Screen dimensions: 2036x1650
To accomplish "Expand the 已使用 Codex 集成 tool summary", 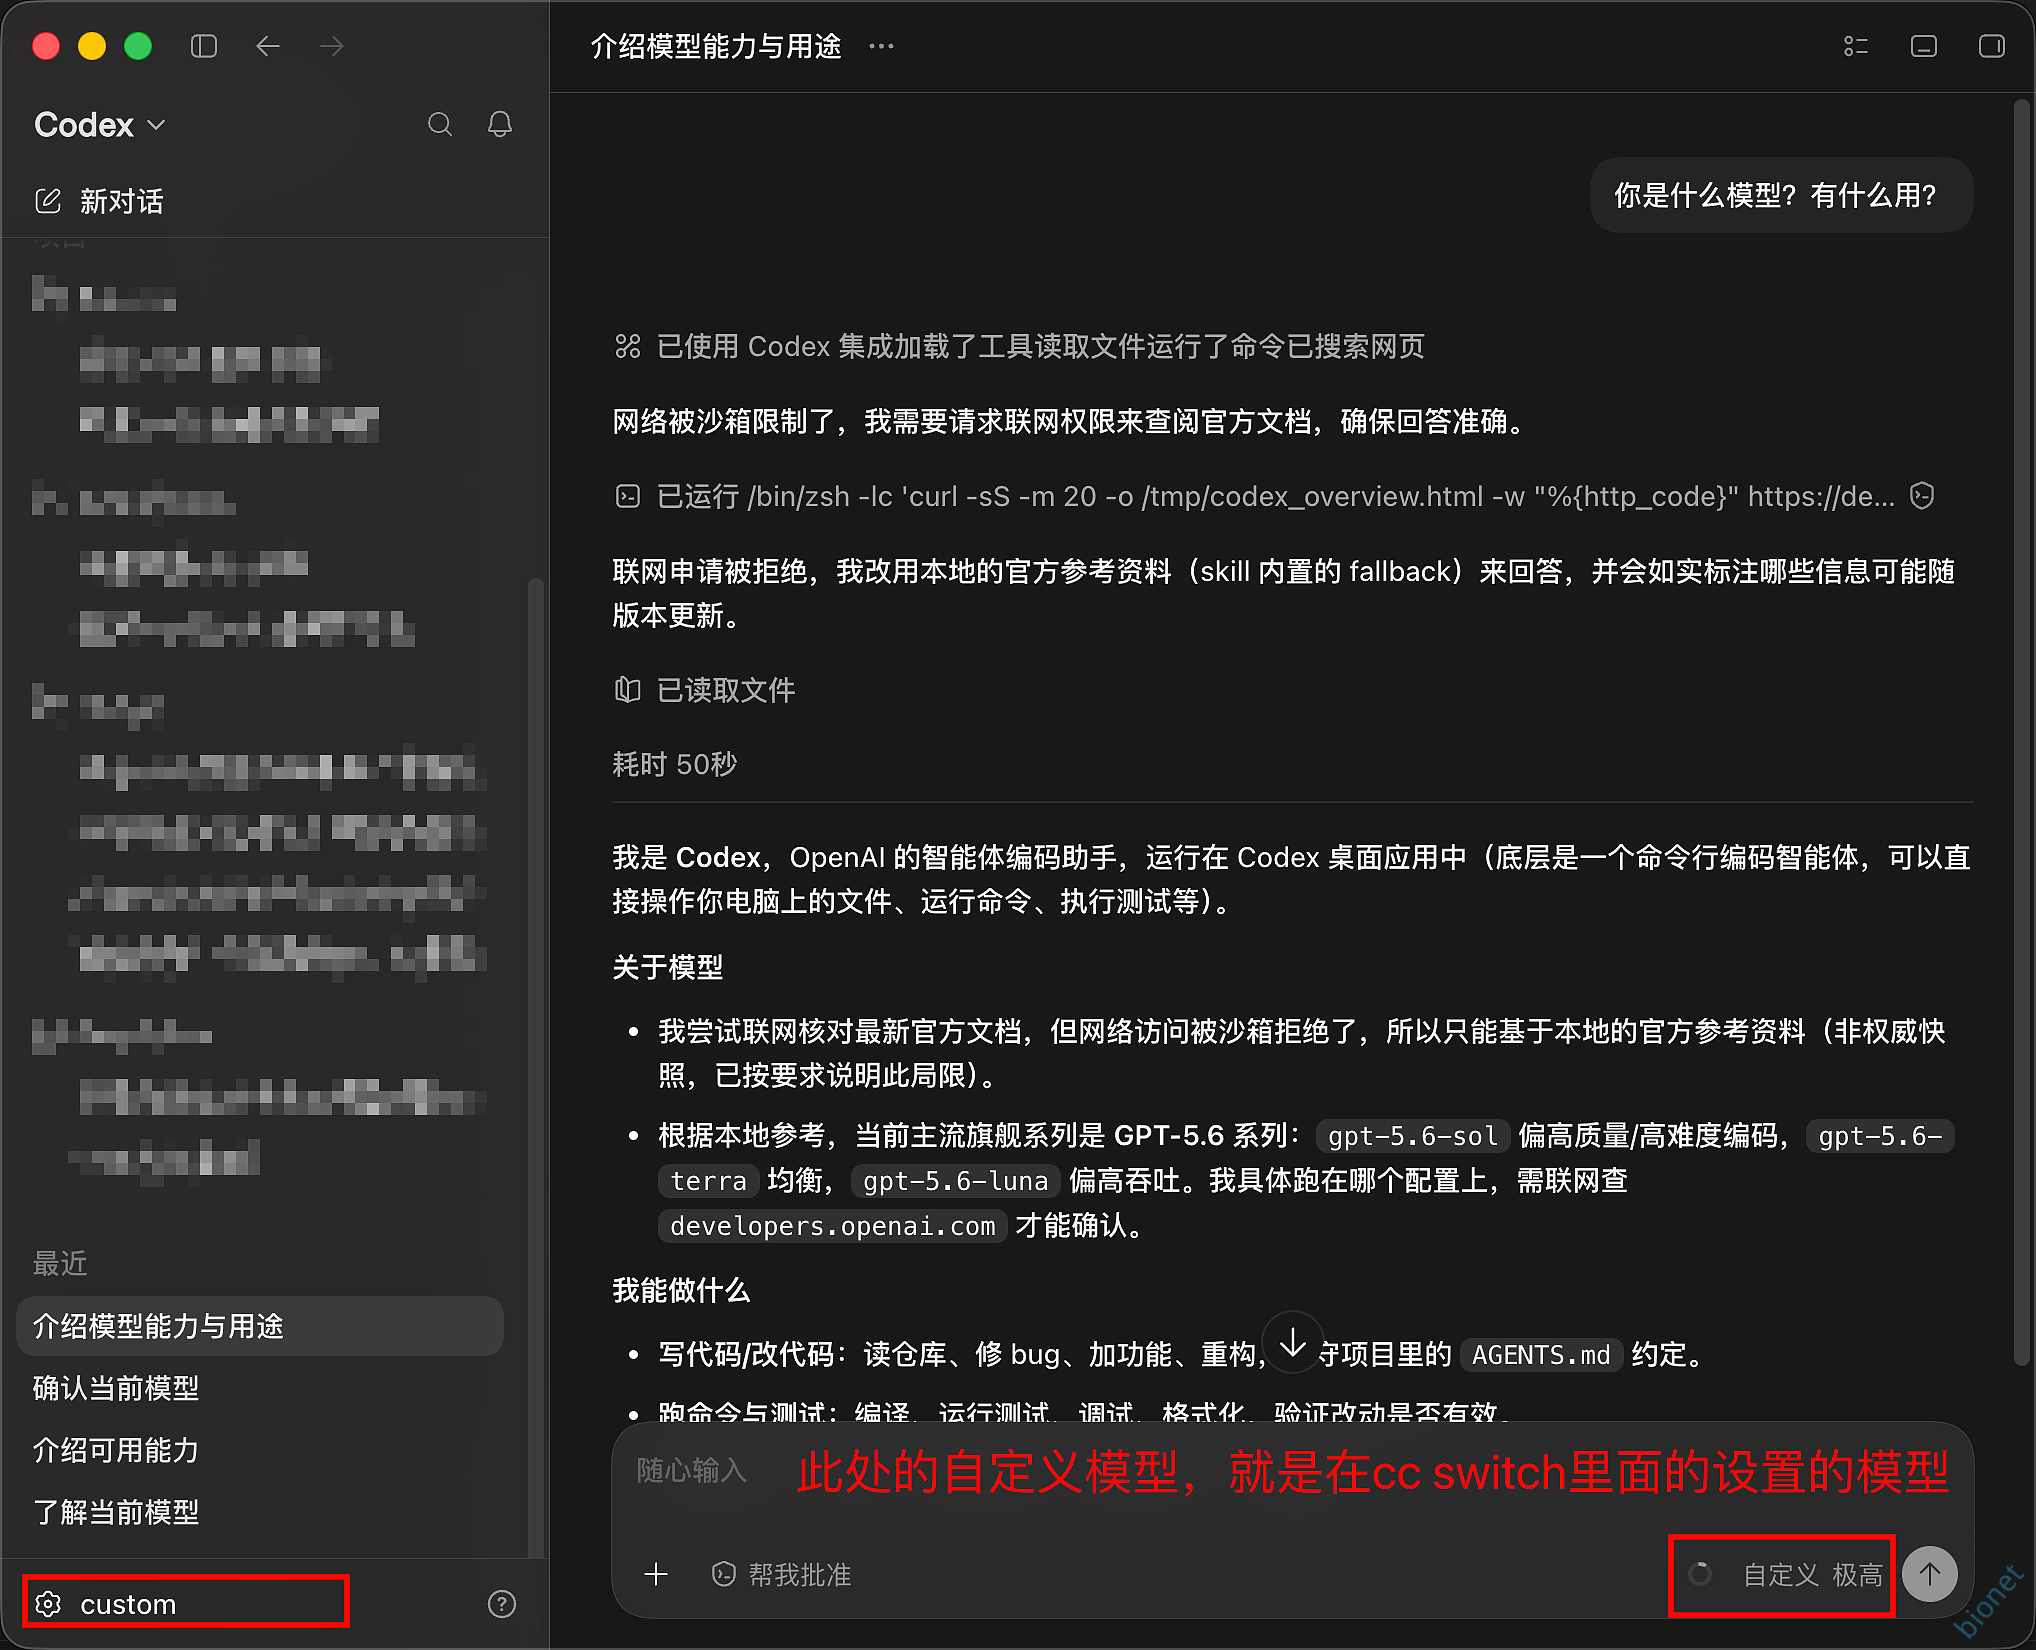I will (x=1020, y=346).
